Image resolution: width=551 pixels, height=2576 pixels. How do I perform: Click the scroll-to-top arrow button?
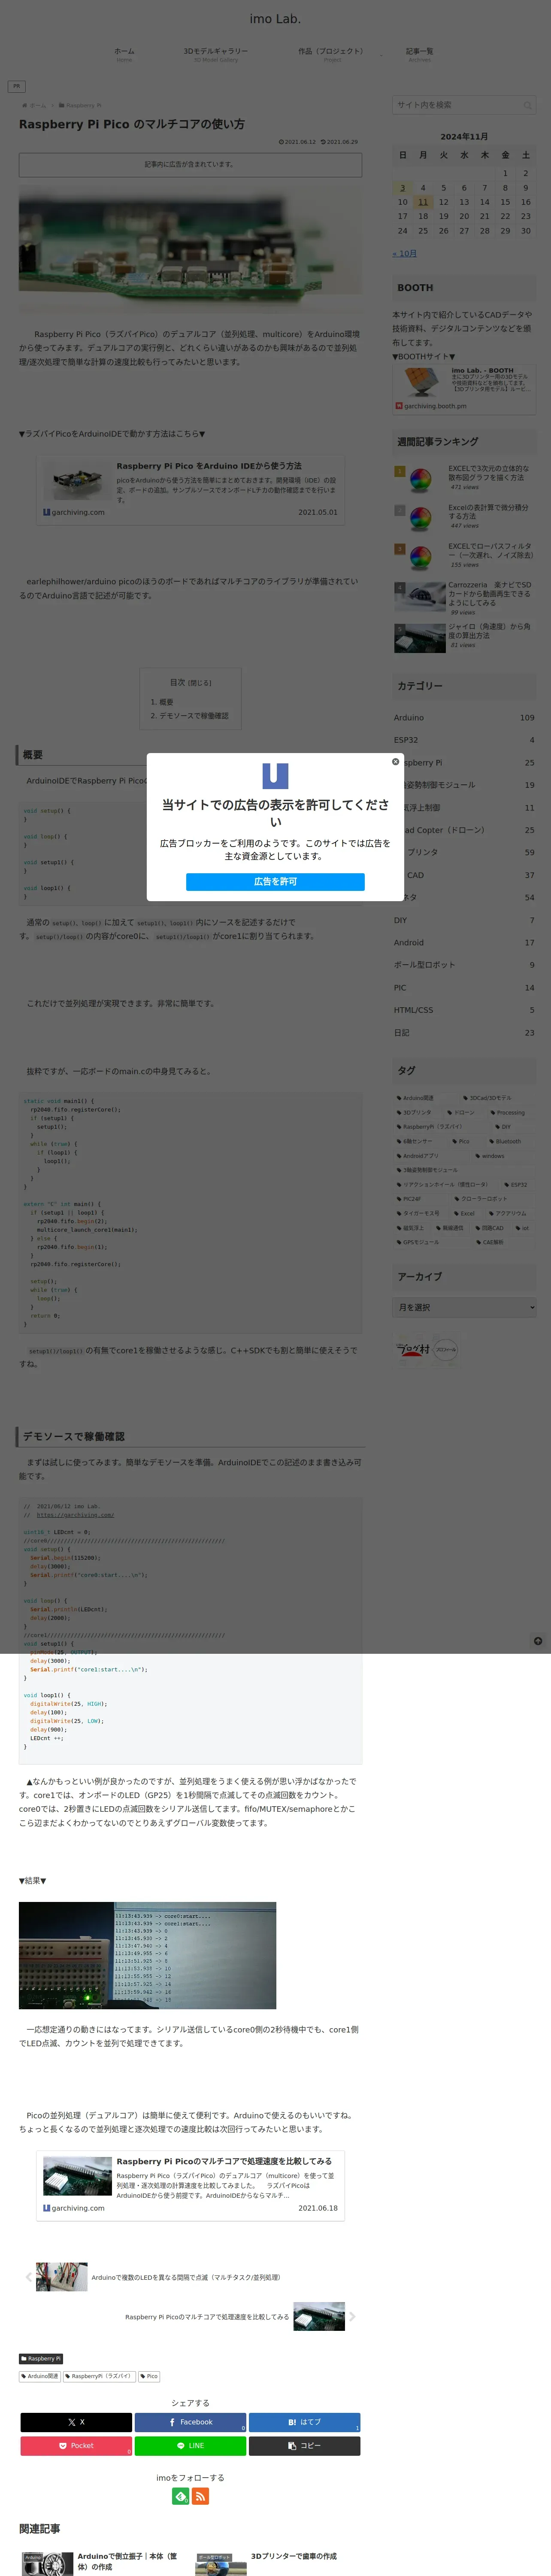pyautogui.click(x=538, y=1641)
